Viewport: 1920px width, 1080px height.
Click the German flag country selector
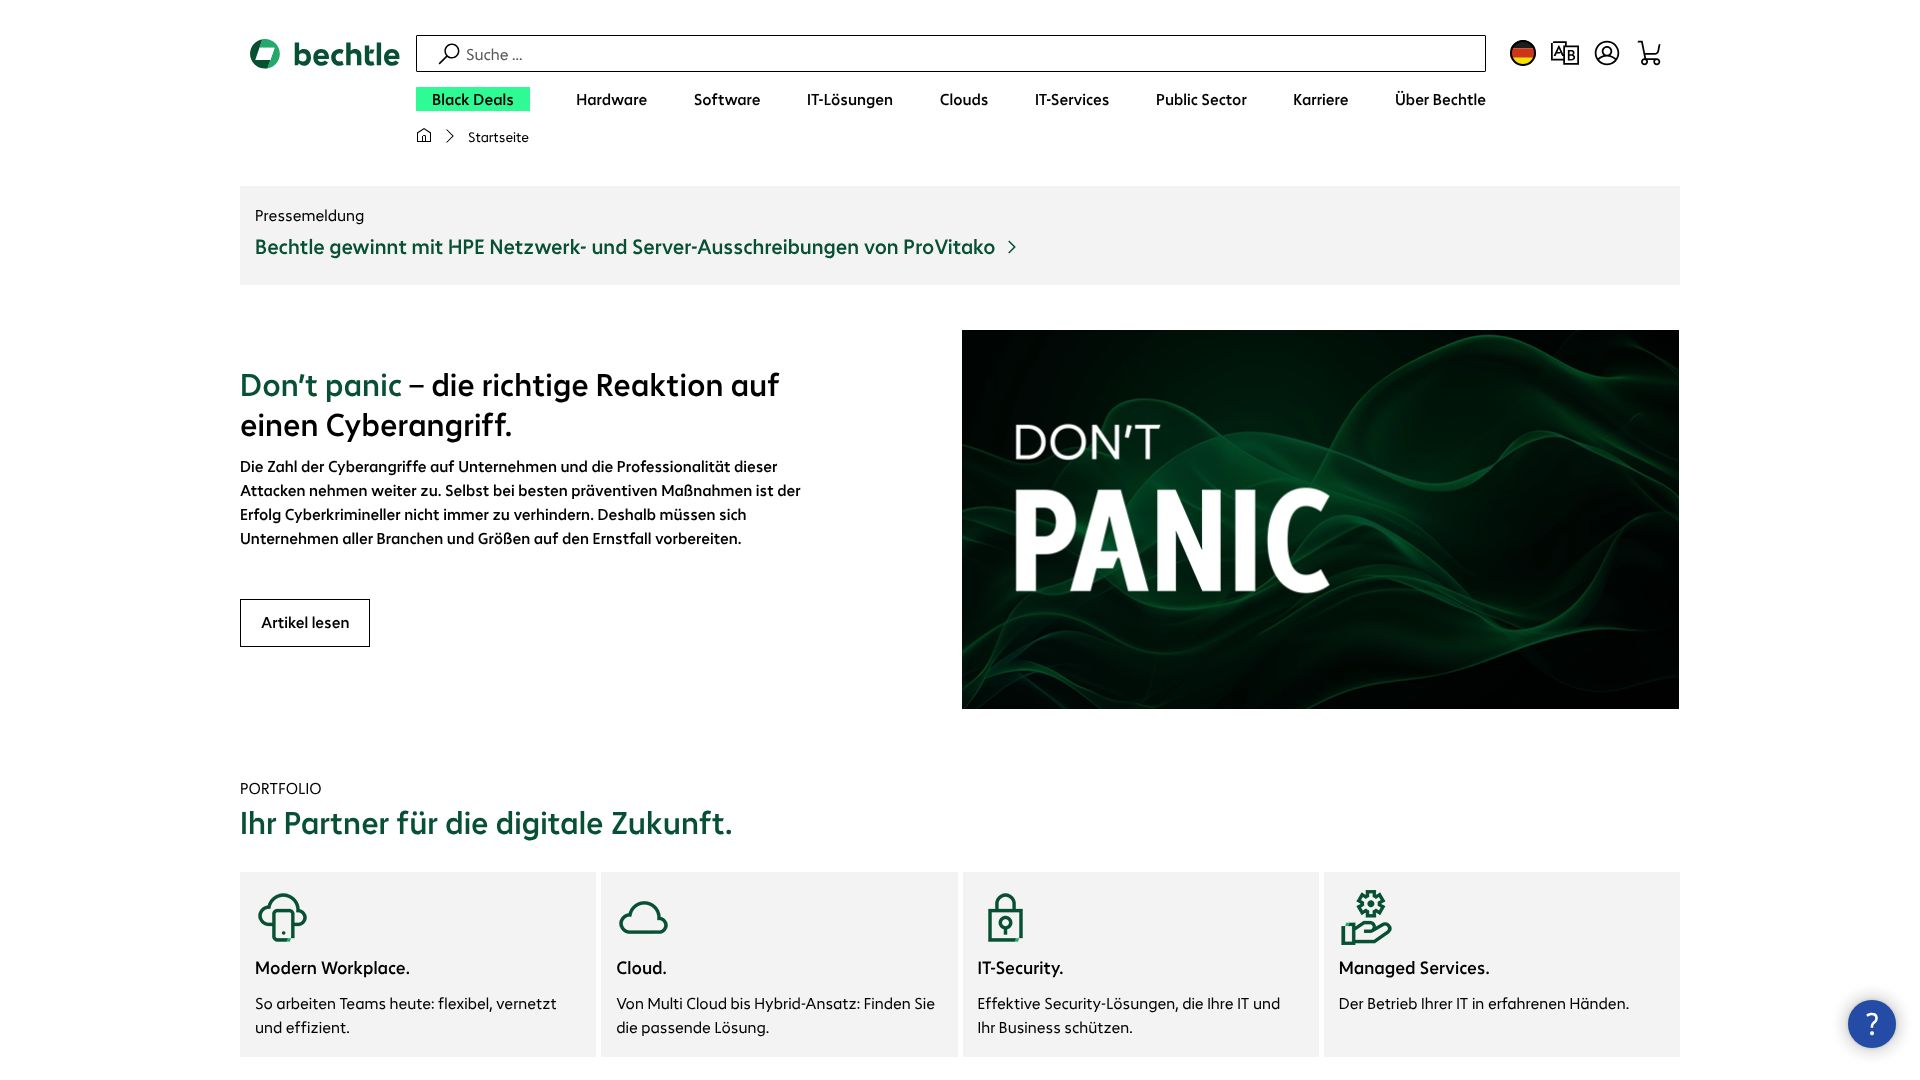[x=1522, y=53]
